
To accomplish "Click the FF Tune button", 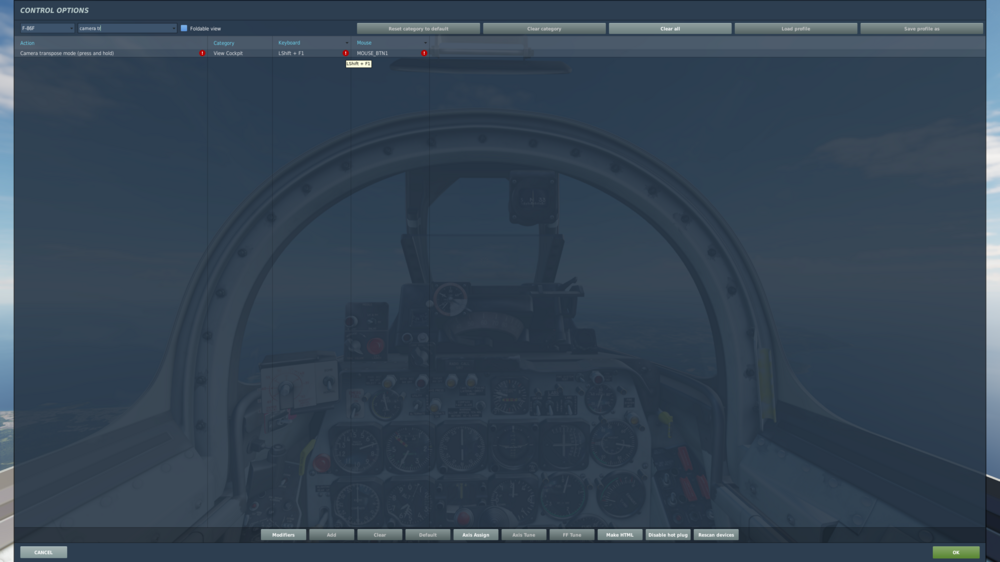I will click(572, 535).
